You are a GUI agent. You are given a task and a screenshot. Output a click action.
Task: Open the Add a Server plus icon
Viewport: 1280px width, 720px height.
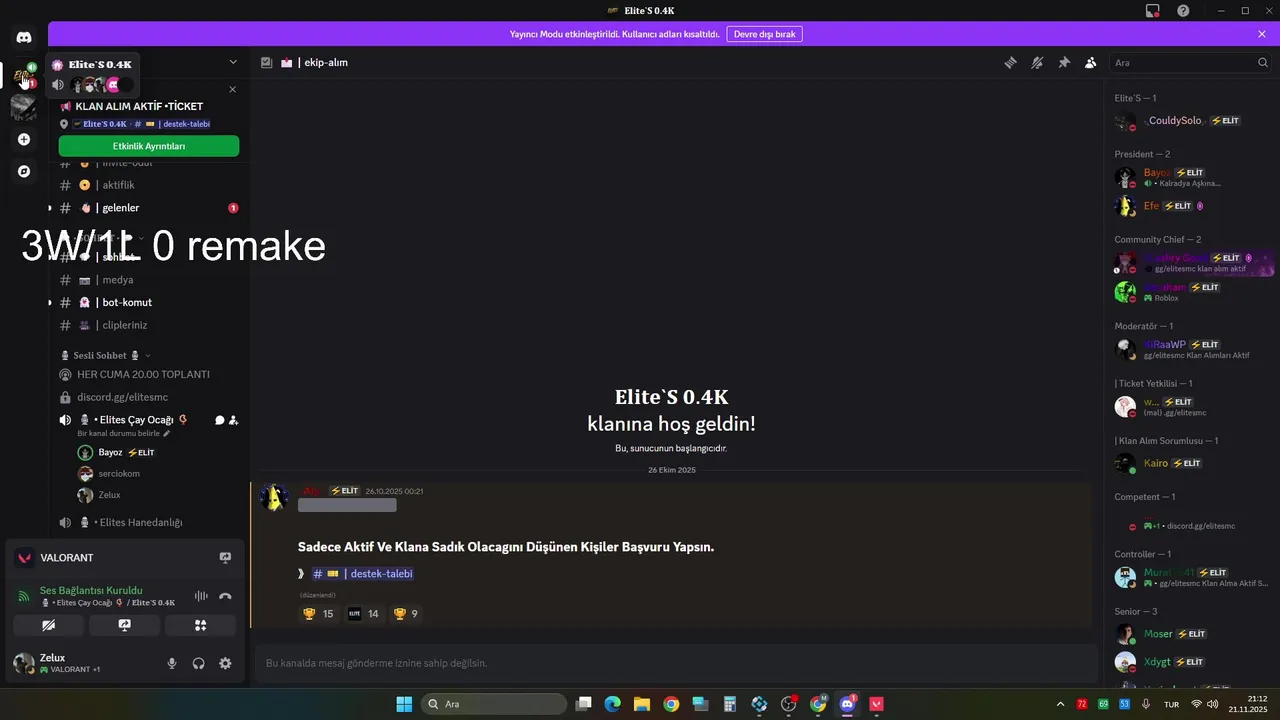tap(24, 139)
